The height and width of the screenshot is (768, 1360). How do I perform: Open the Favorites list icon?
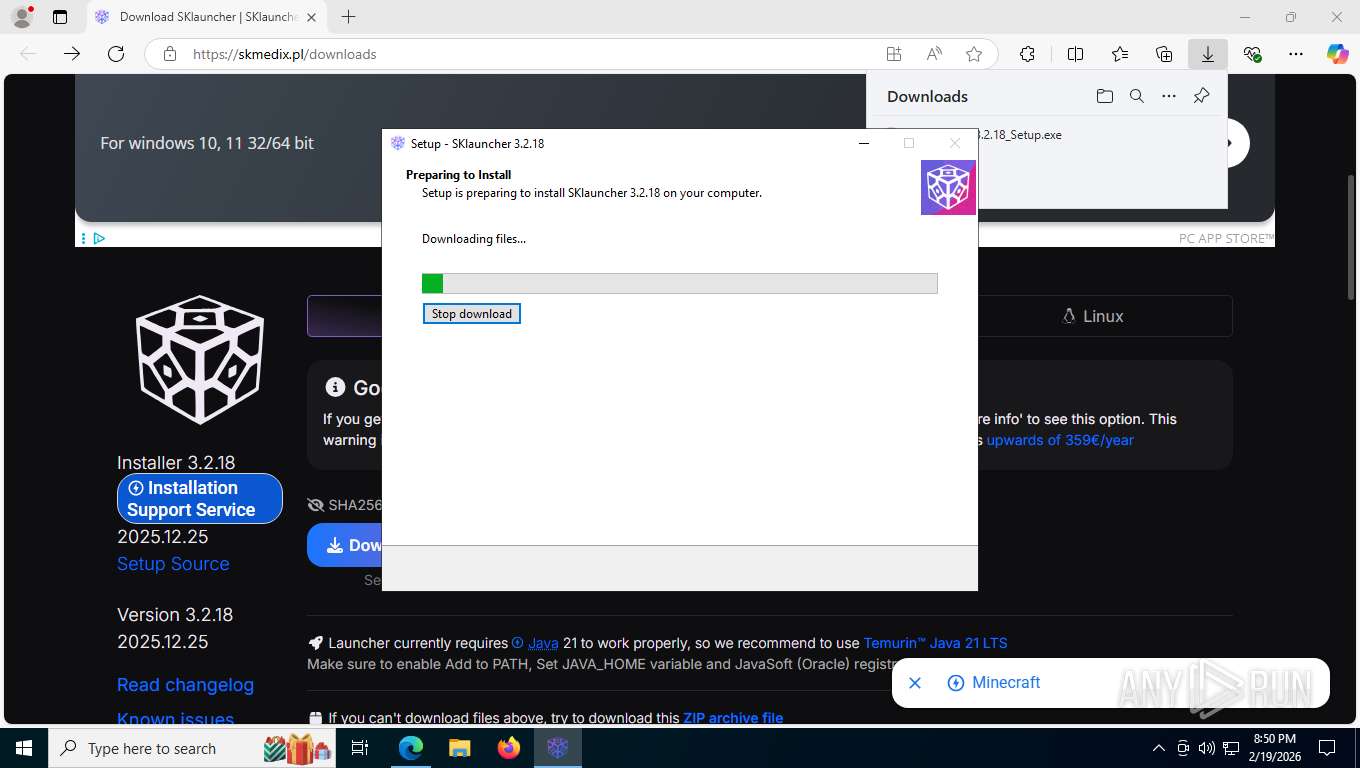tap(1120, 54)
